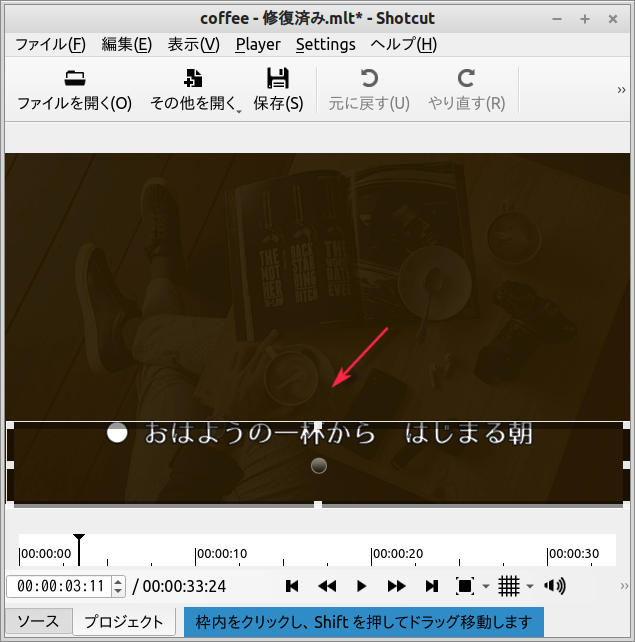Skip to the start of the clip
The width and height of the screenshot is (635, 642).
[292, 586]
